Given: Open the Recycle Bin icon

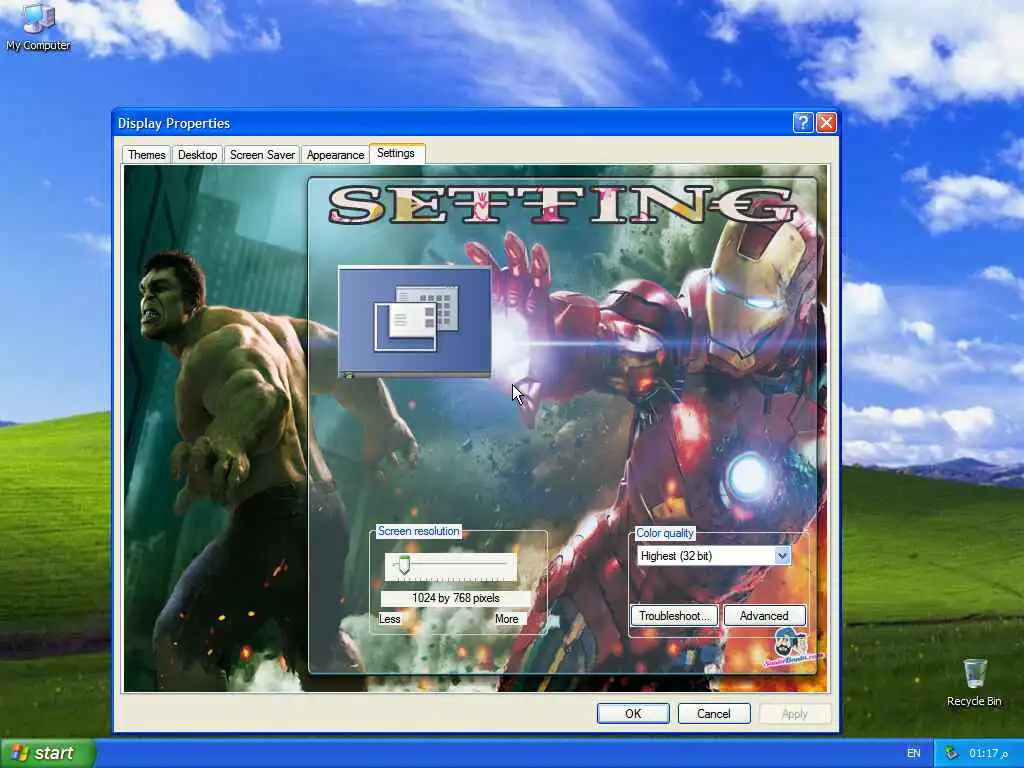Looking at the screenshot, I should point(974,683).
